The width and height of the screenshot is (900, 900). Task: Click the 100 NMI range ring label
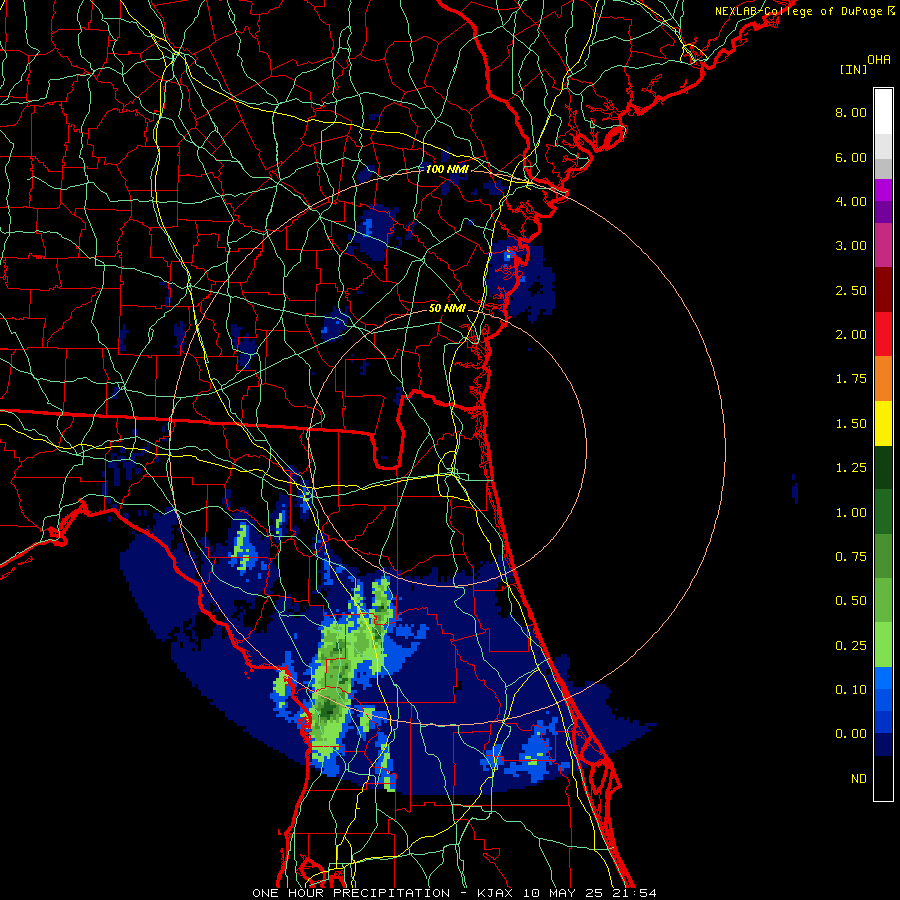447,169
